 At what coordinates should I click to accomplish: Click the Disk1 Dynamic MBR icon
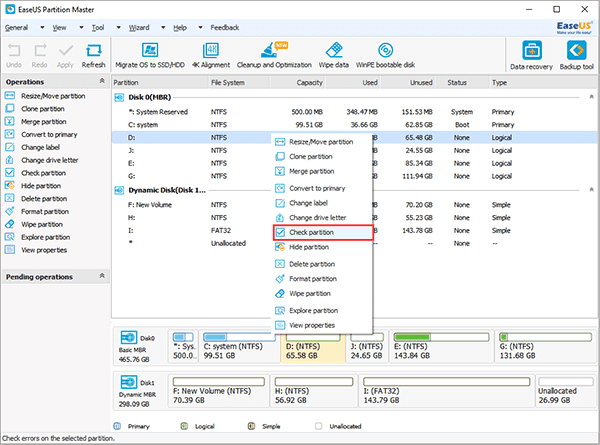click(129, 383)
